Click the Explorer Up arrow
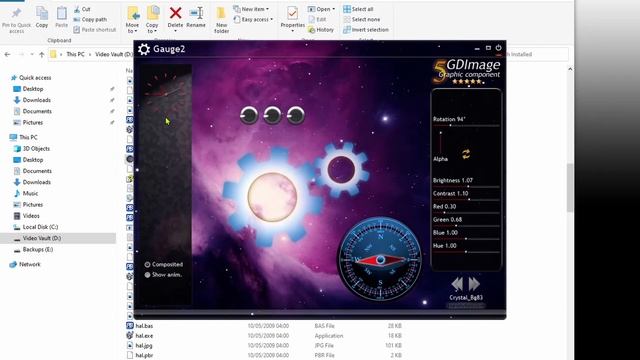Image resolution: width=640 pixels, height=360 pixels. 42,54
